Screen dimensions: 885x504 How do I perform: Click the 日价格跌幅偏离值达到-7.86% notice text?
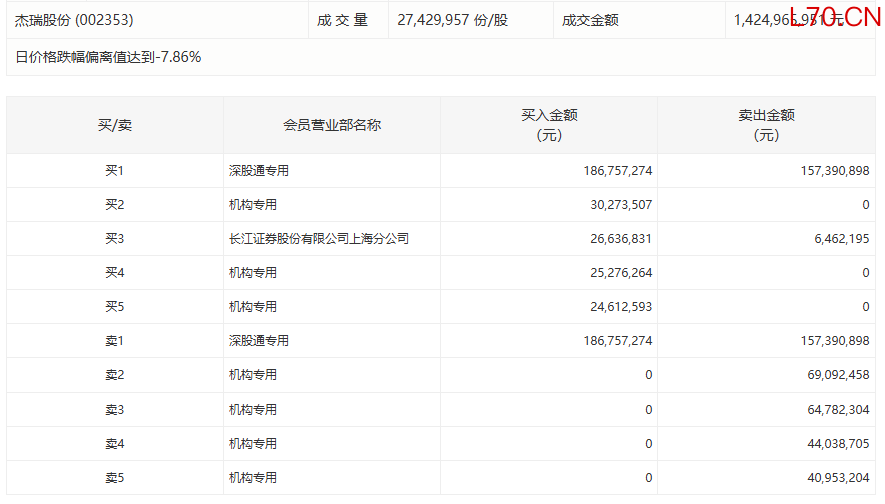pos(108,57)
